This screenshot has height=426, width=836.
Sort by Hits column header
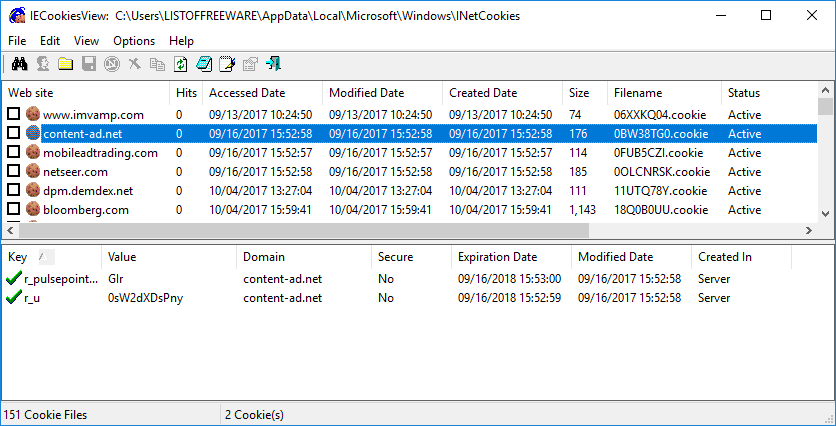click(x=186, y=93)
